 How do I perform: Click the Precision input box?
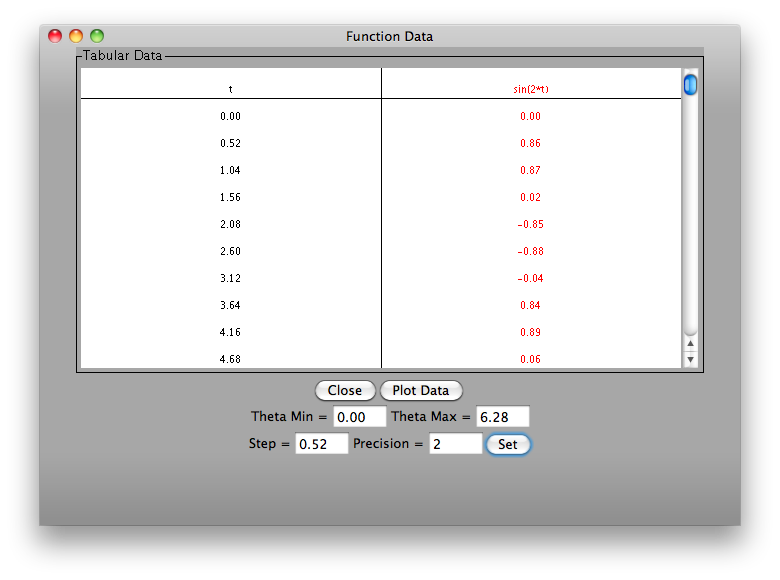(455, 444)
